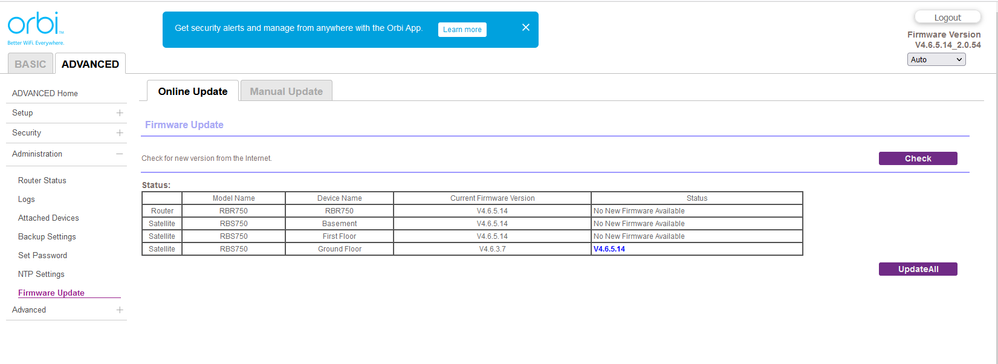This screenshot has width=998, height=364.
Task: Click the Basement device name cell
Action: pos(339,224)
